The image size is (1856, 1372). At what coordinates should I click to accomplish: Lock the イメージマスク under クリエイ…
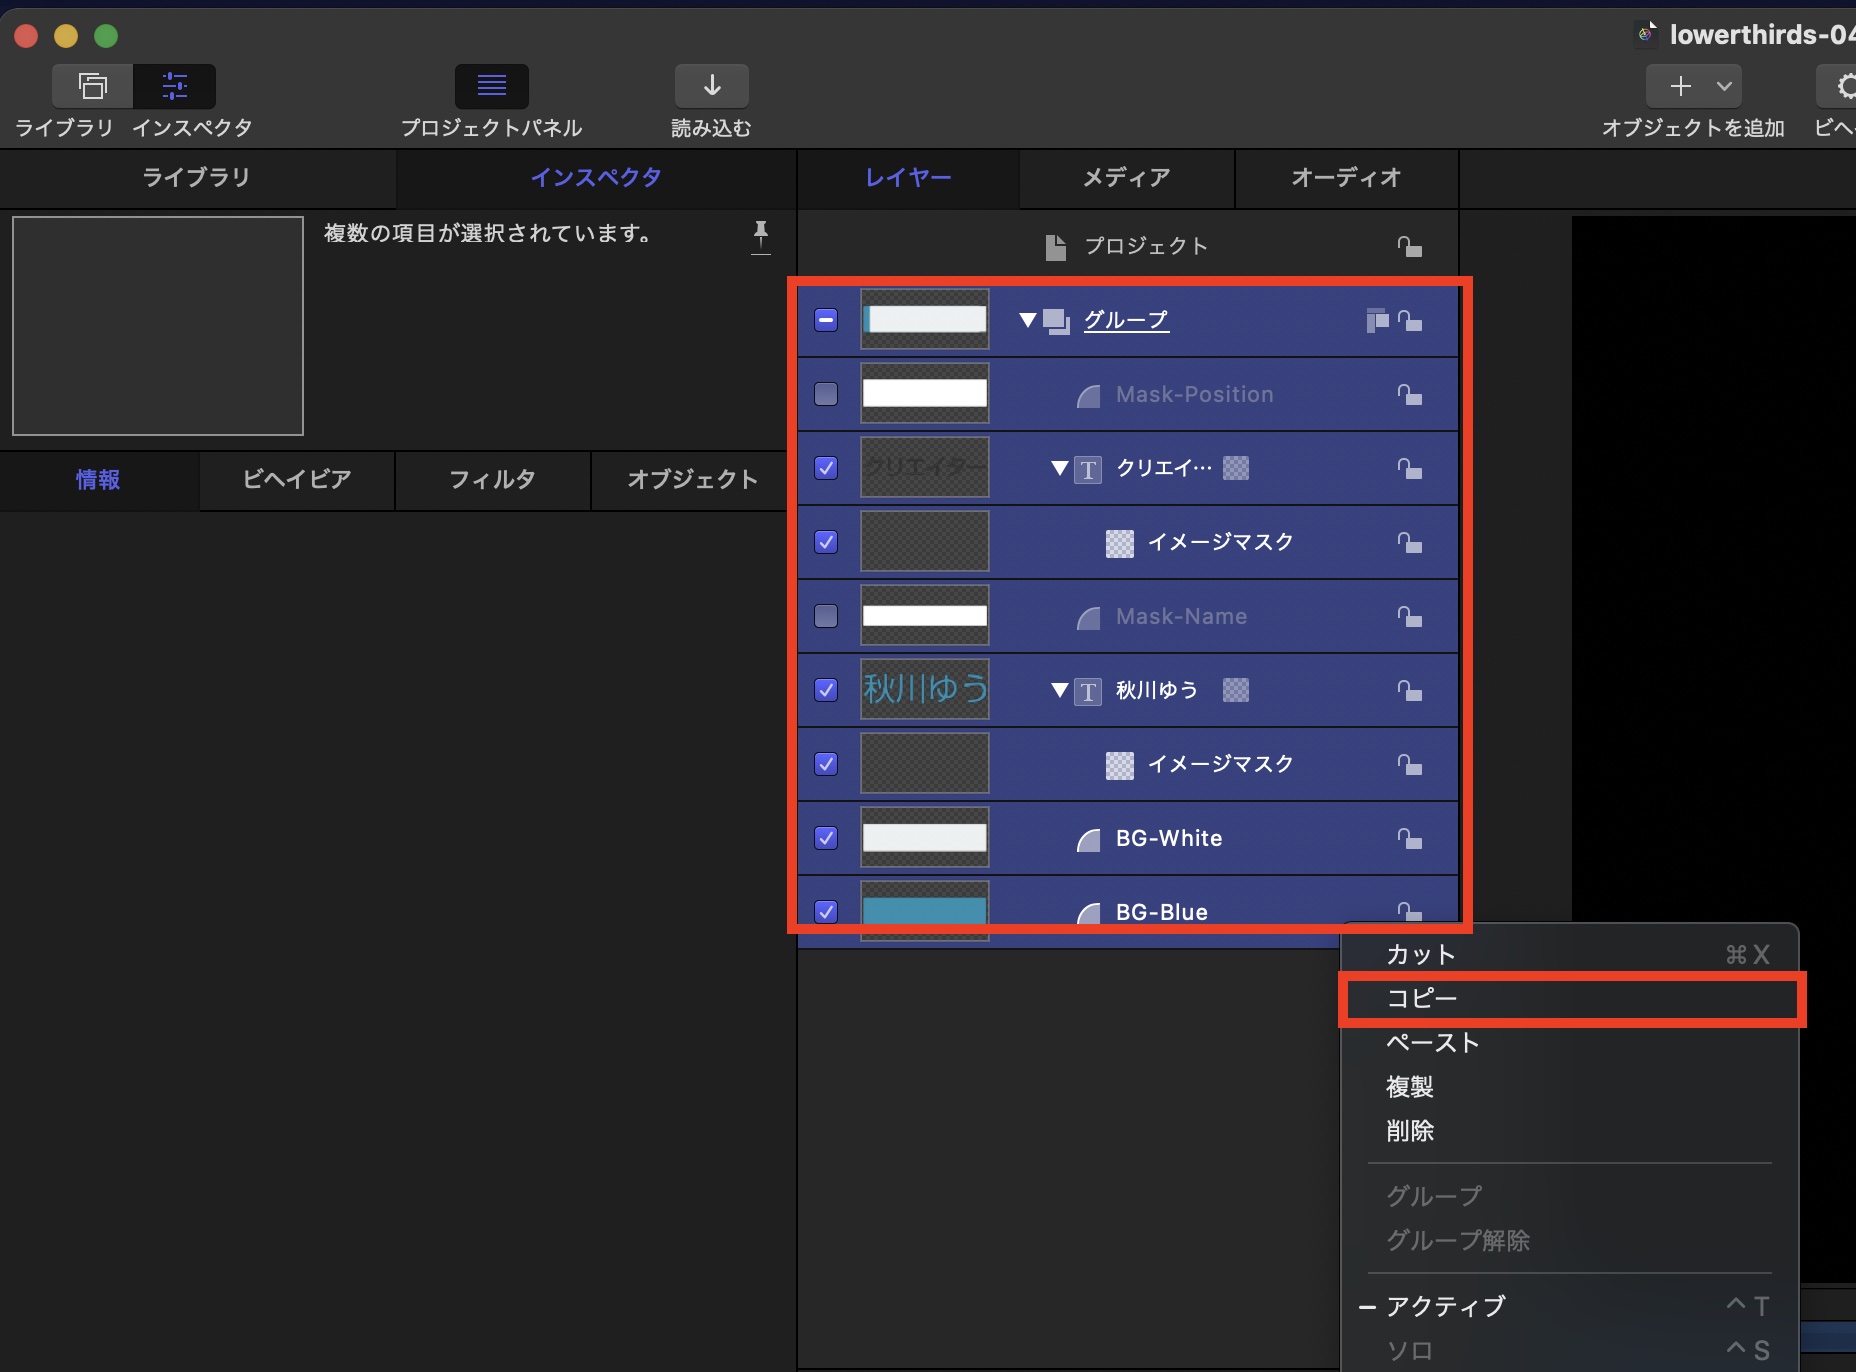pos(1410,542)
